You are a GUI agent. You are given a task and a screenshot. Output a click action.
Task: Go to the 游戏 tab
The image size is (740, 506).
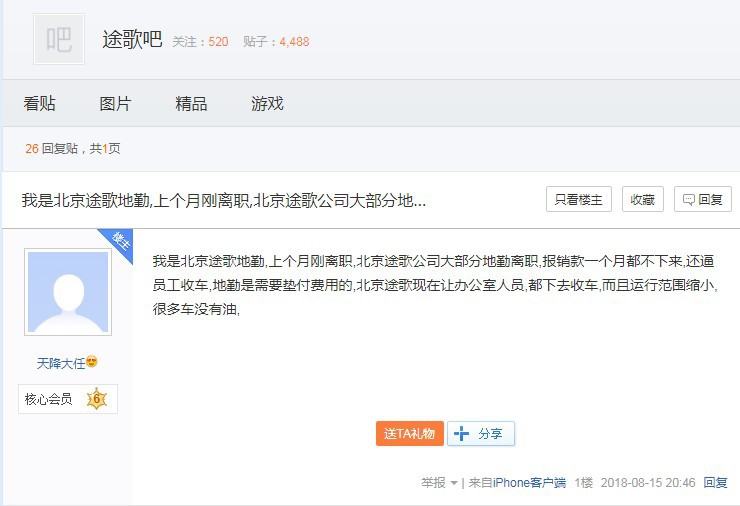point(267,104)
